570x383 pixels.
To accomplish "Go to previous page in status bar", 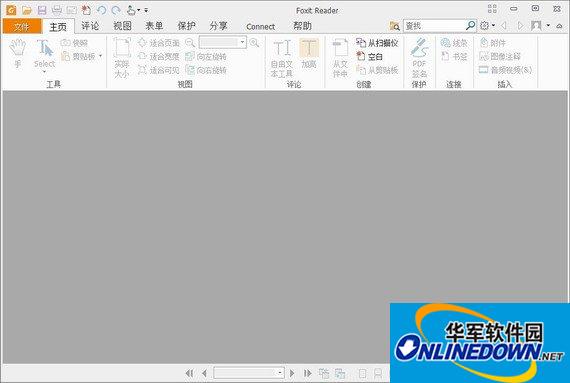I will click(204, 373).
